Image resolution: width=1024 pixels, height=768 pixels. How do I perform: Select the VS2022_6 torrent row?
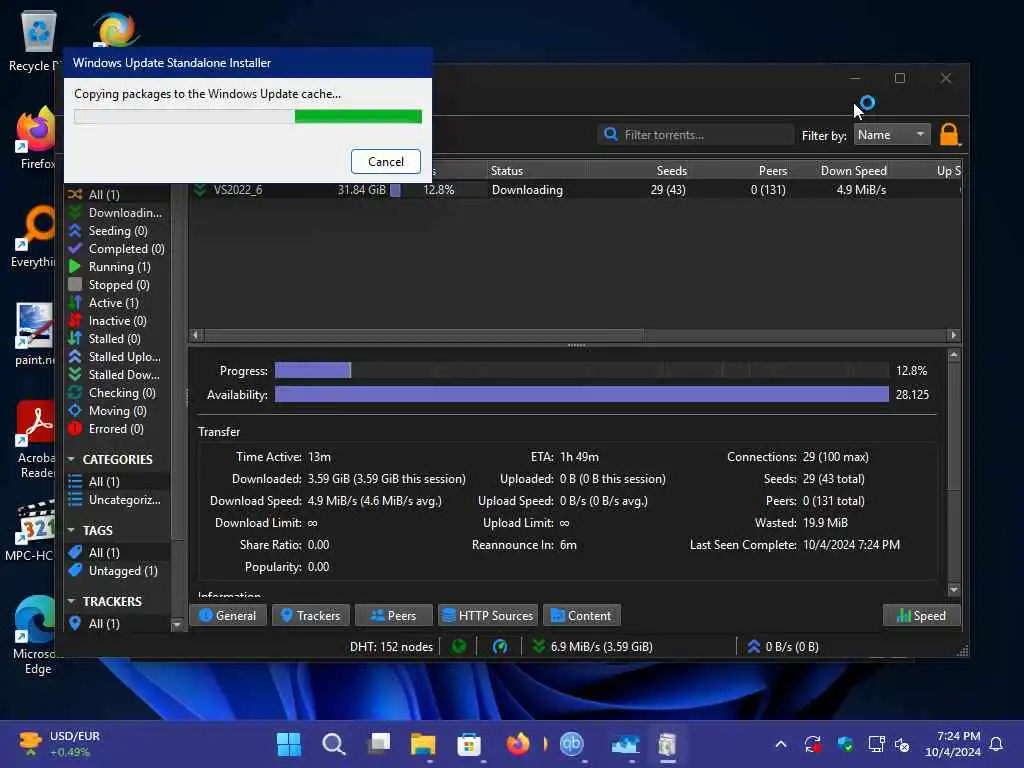(575, 190)
